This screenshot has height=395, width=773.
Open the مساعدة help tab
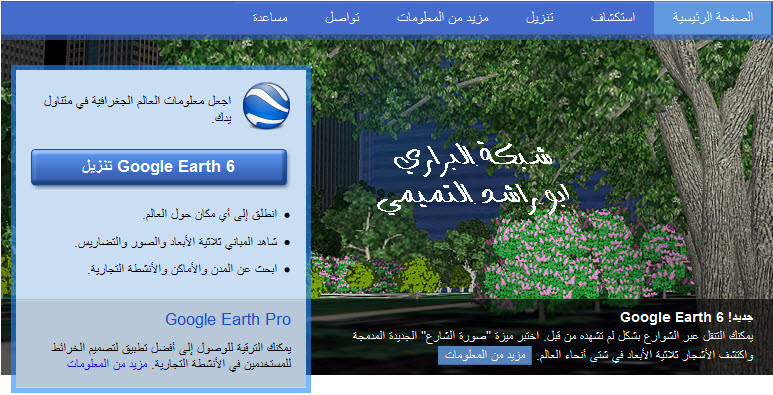(x=270, y=18)
